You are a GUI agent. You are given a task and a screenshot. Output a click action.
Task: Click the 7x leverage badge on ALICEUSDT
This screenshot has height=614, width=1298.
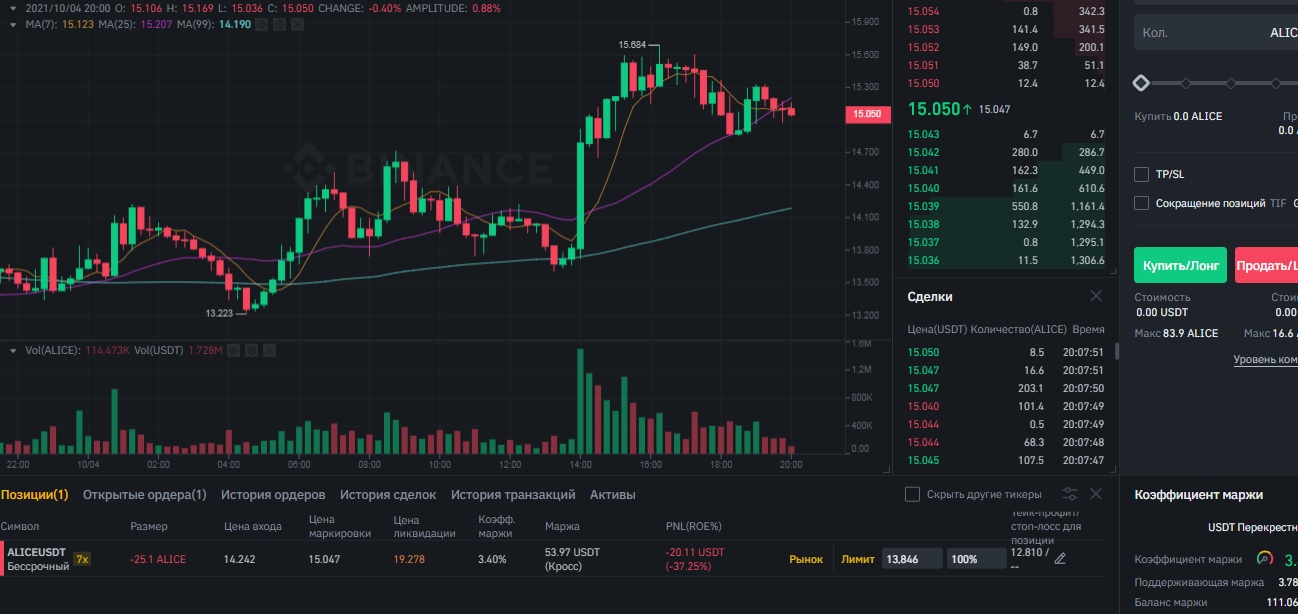coord(82,559)
